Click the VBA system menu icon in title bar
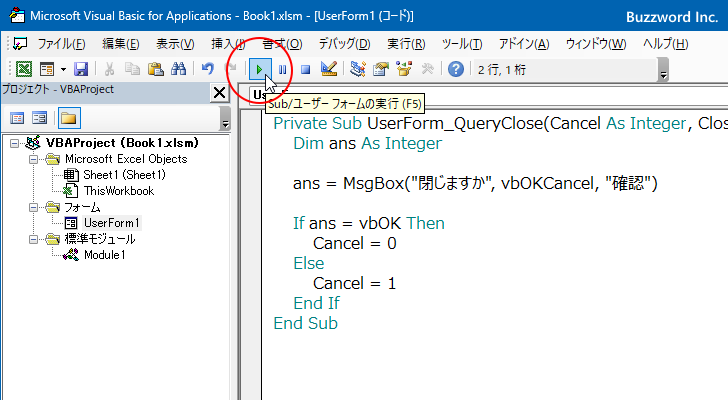The image size is (728, 400). (17, 16)
